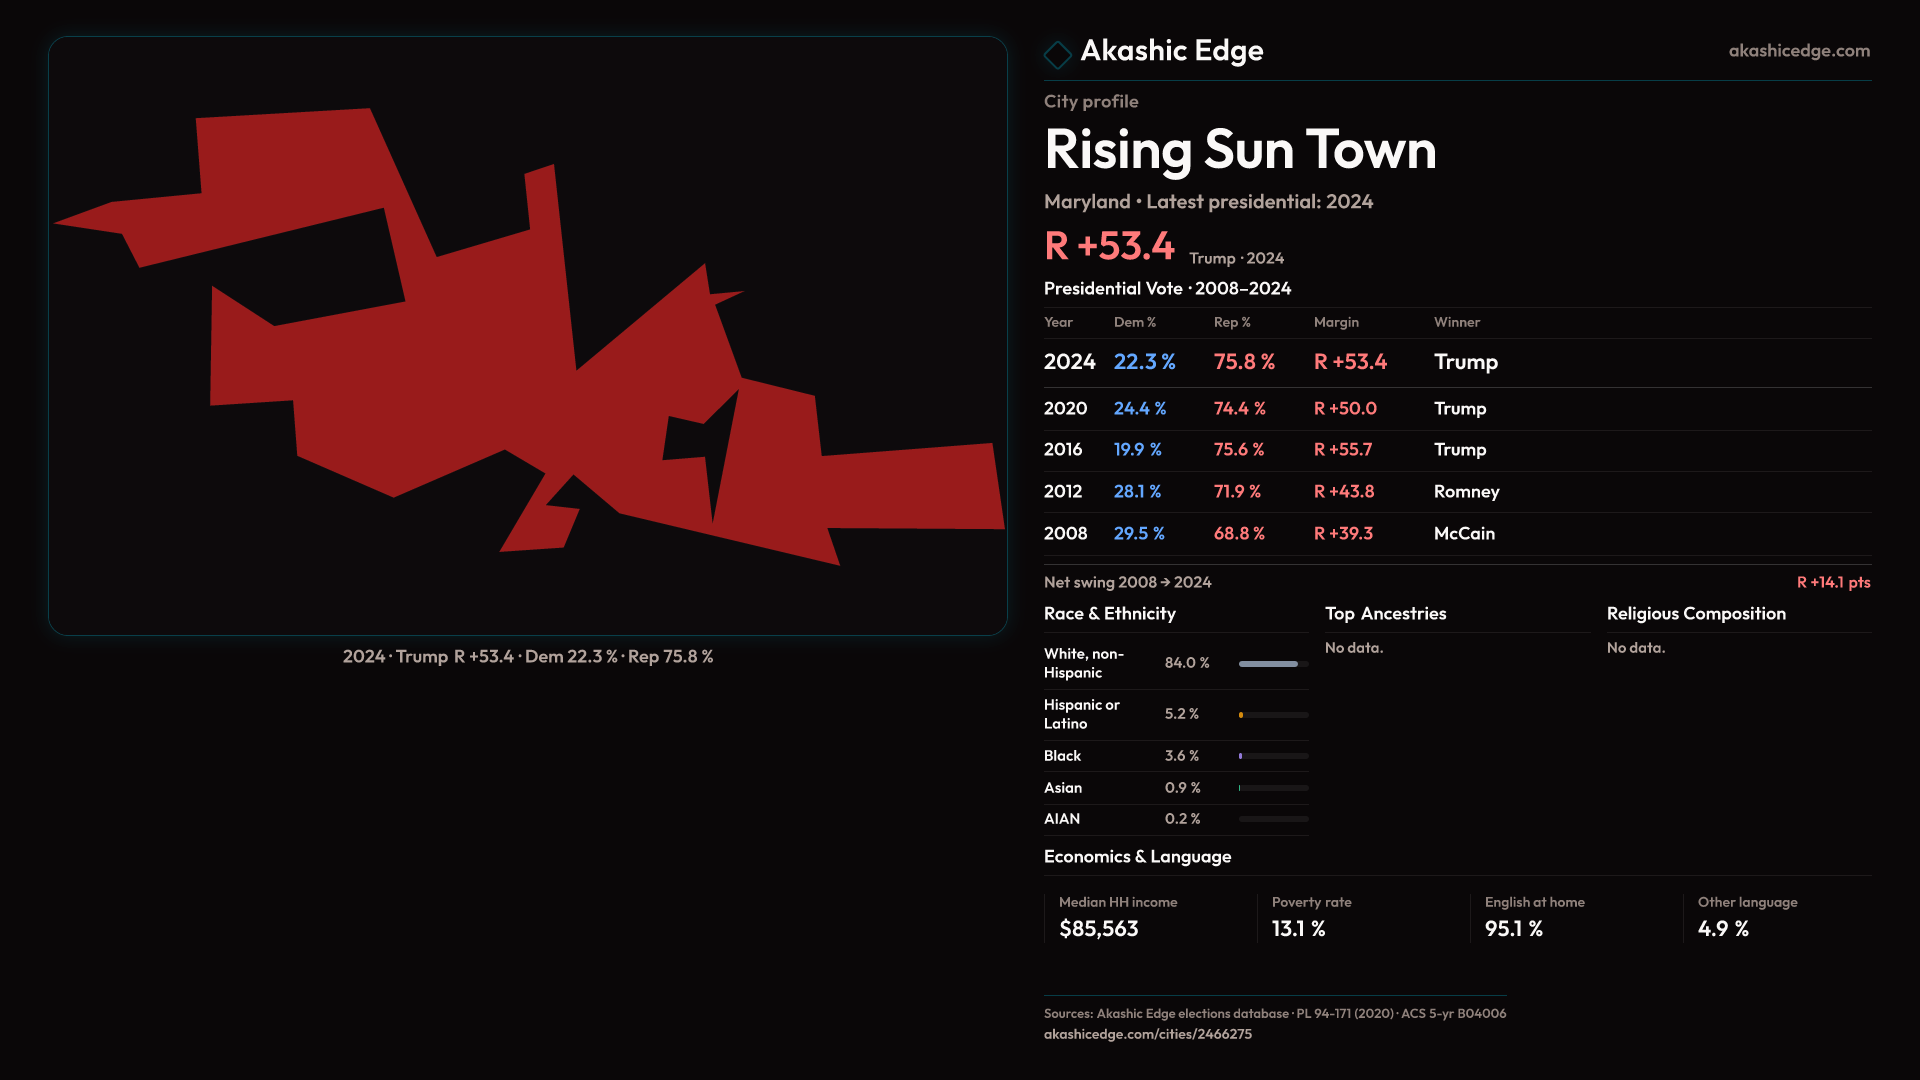Viewport: 1920px width, 1080px height.
Task: Click the map caption below the map
Action: point(527,657)
